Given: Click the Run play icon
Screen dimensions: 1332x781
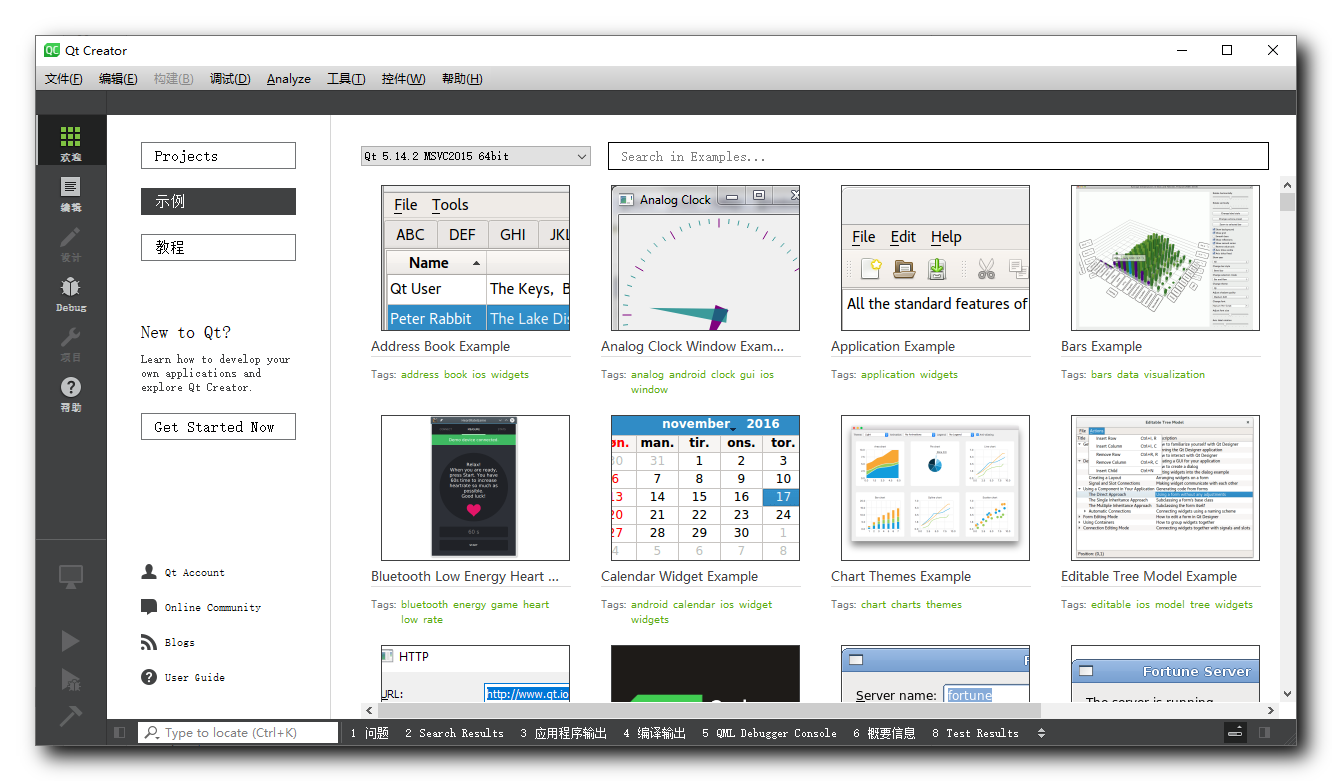Looking at the screenshot, I should (70, 641).
